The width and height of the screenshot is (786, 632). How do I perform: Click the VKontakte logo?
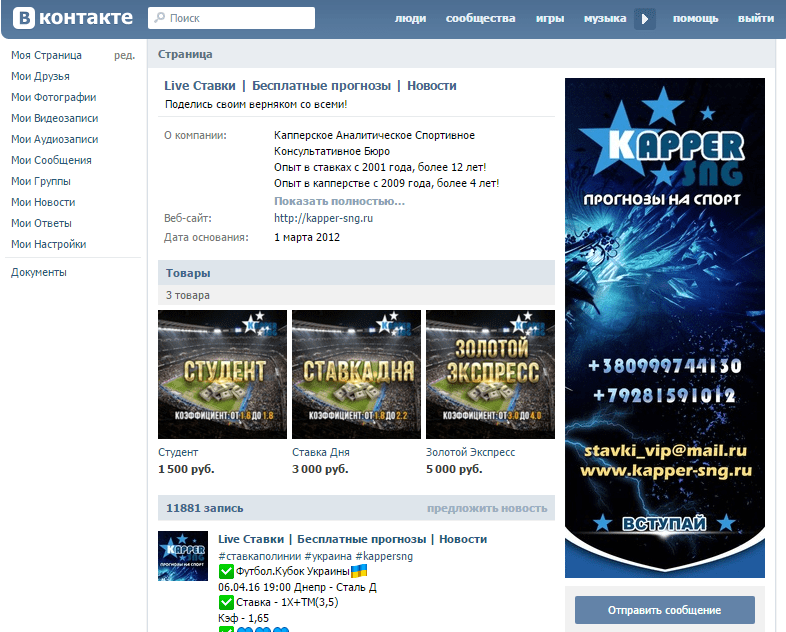click(73, 18)
